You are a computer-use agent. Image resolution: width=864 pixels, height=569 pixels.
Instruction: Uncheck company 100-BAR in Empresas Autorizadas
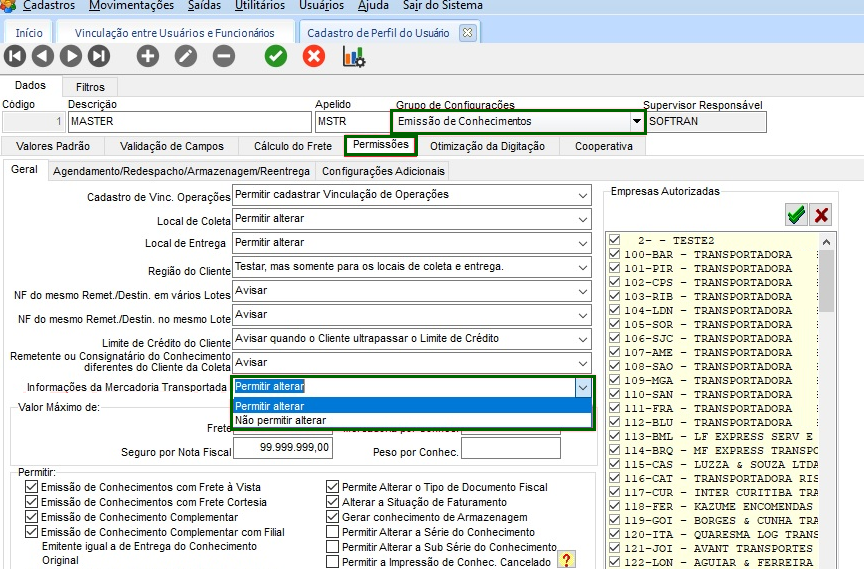[613, 255]
